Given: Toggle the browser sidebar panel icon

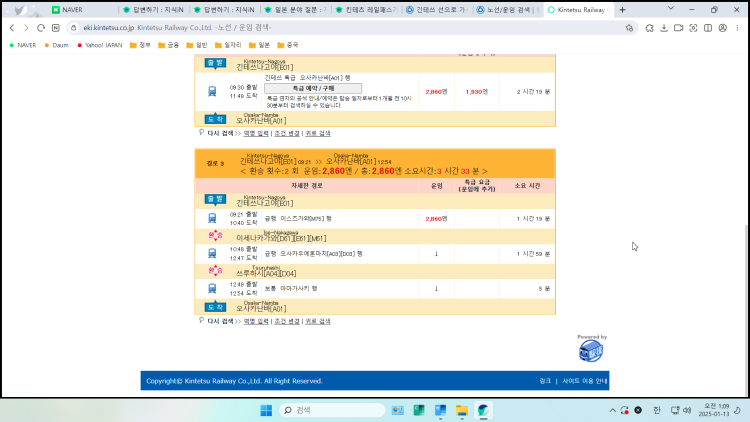Looking at the screenshot, I should pos(708,28).
